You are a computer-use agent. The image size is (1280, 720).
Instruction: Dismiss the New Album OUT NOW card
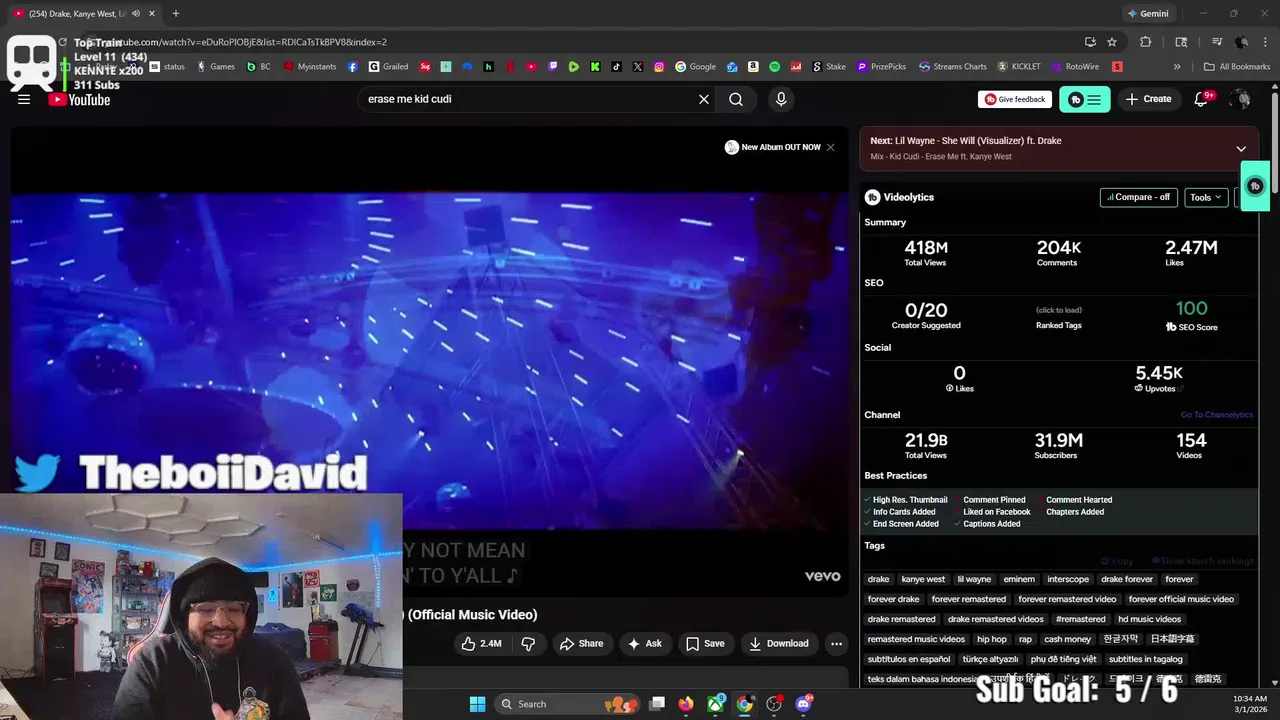(x=830, y=147)
